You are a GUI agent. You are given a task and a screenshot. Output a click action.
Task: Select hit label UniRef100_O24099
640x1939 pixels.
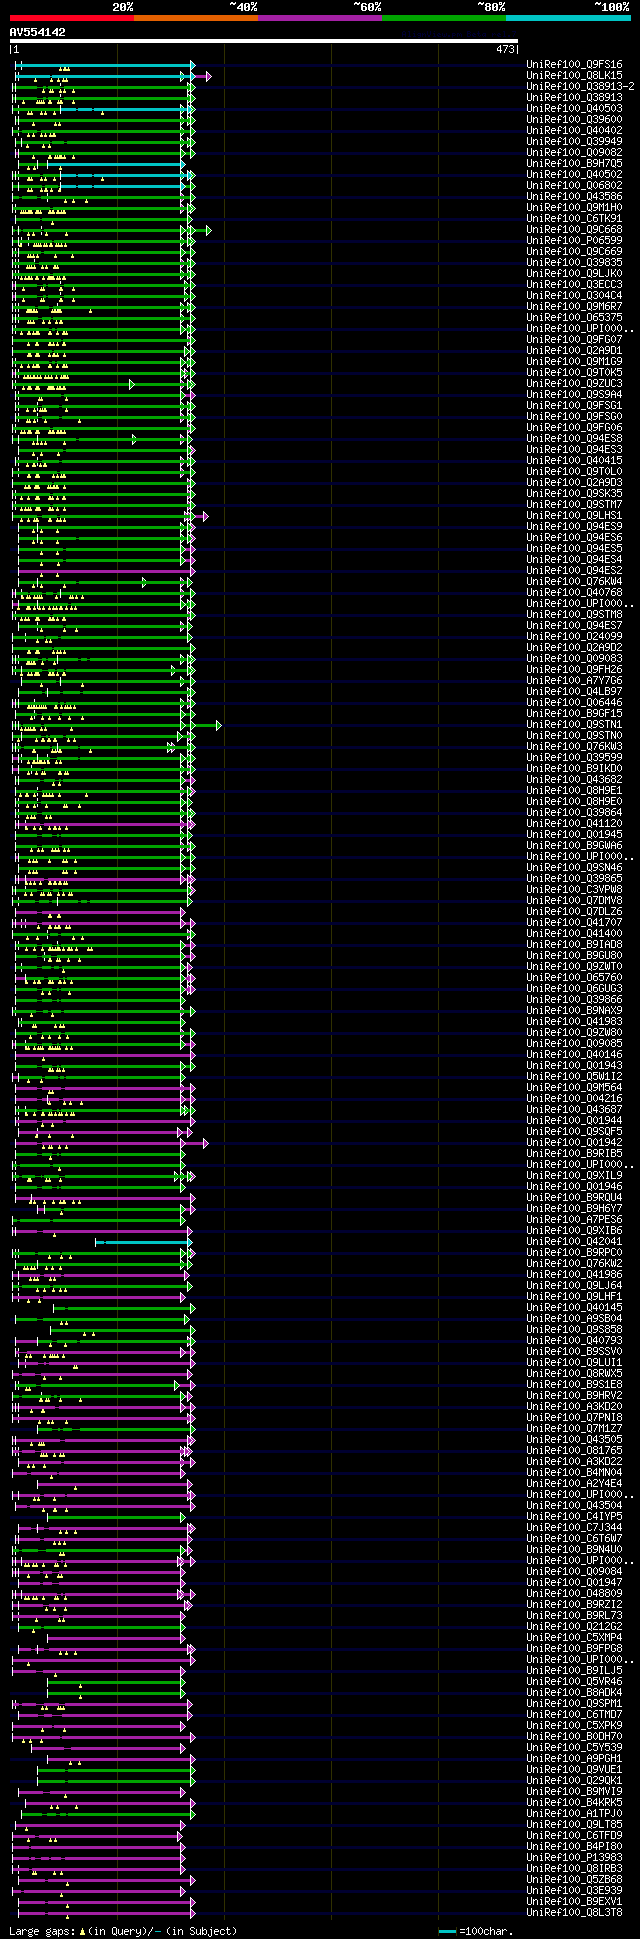tap(574, 636)
